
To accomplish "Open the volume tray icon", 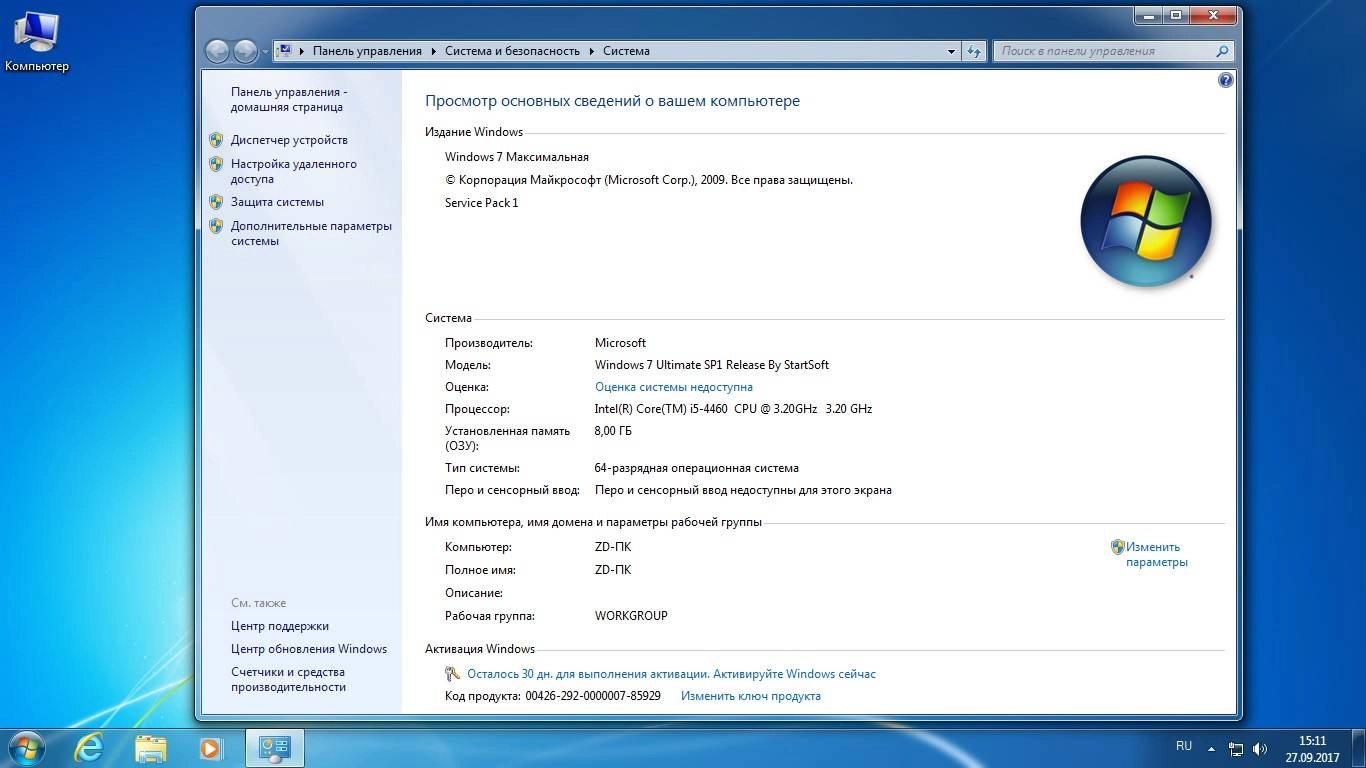I will tap(1260, 748).
